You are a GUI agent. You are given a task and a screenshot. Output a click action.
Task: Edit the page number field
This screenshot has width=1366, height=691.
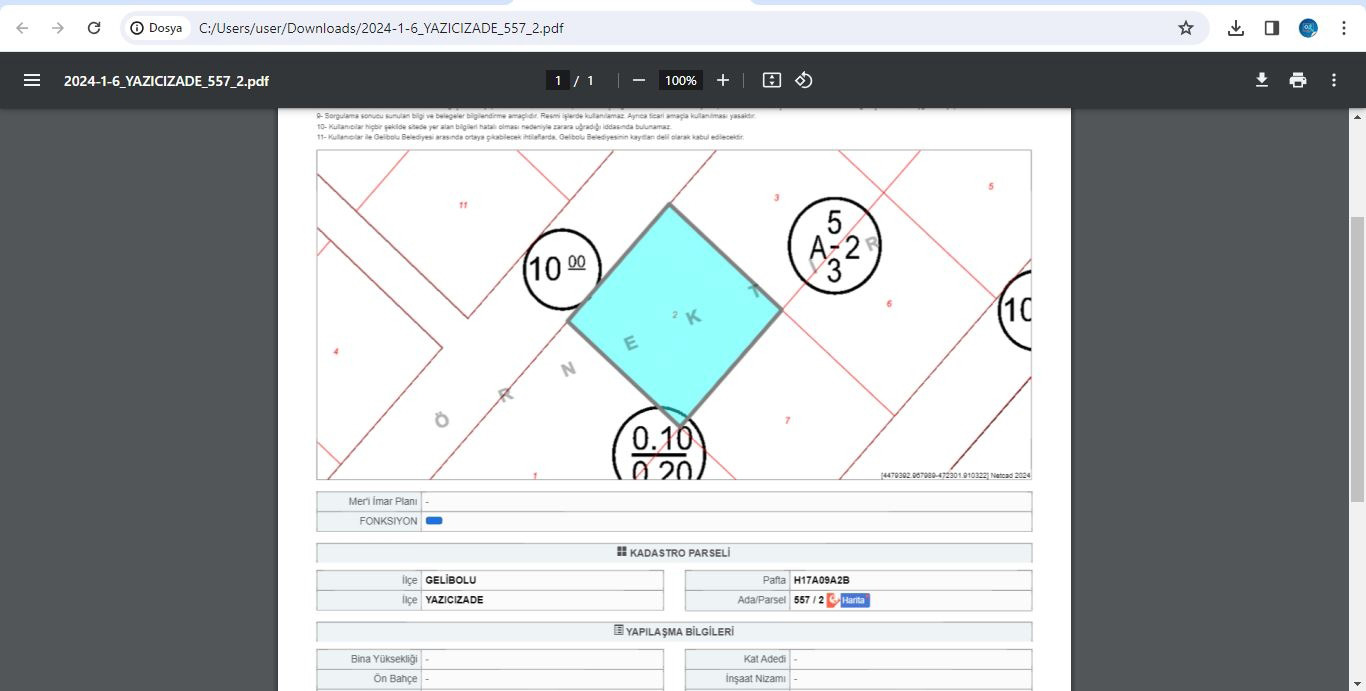point(557,80)
